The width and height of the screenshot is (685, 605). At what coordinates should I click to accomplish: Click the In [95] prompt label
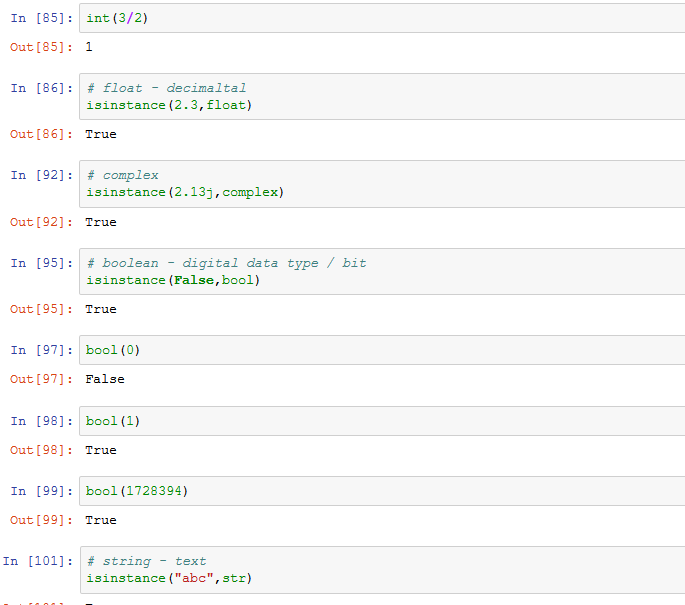(42, 263)
